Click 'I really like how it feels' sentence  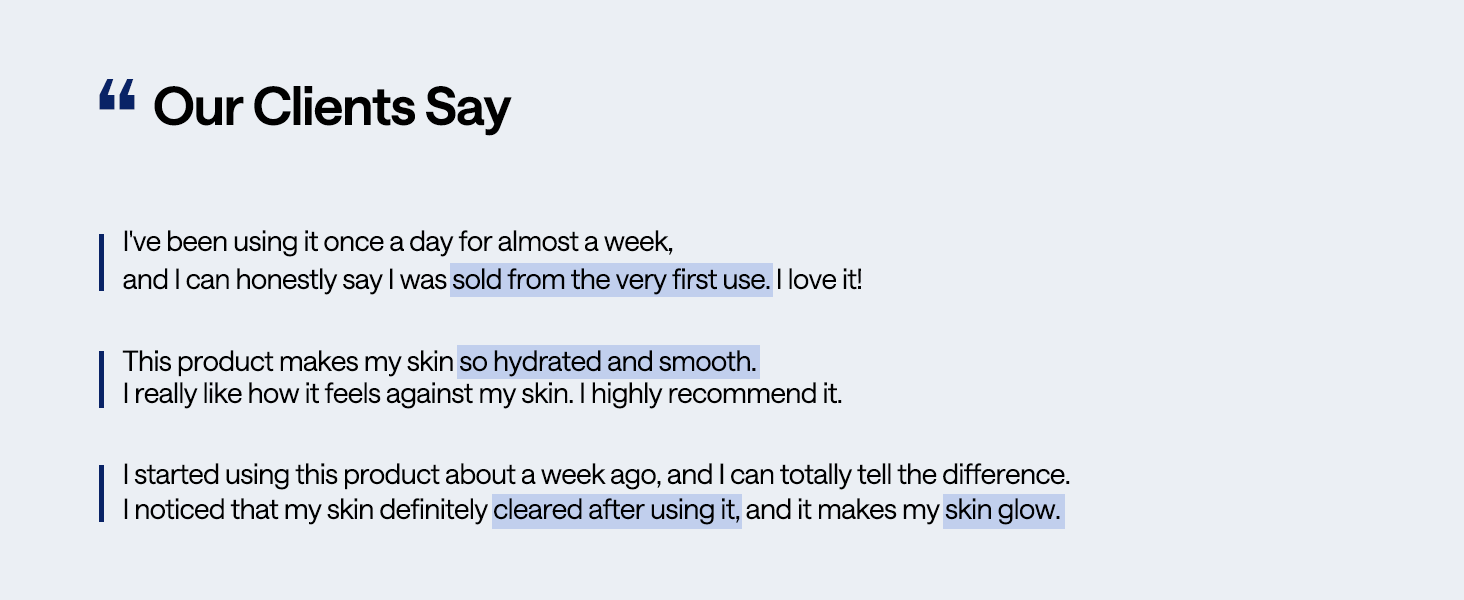tap(349, 394)
